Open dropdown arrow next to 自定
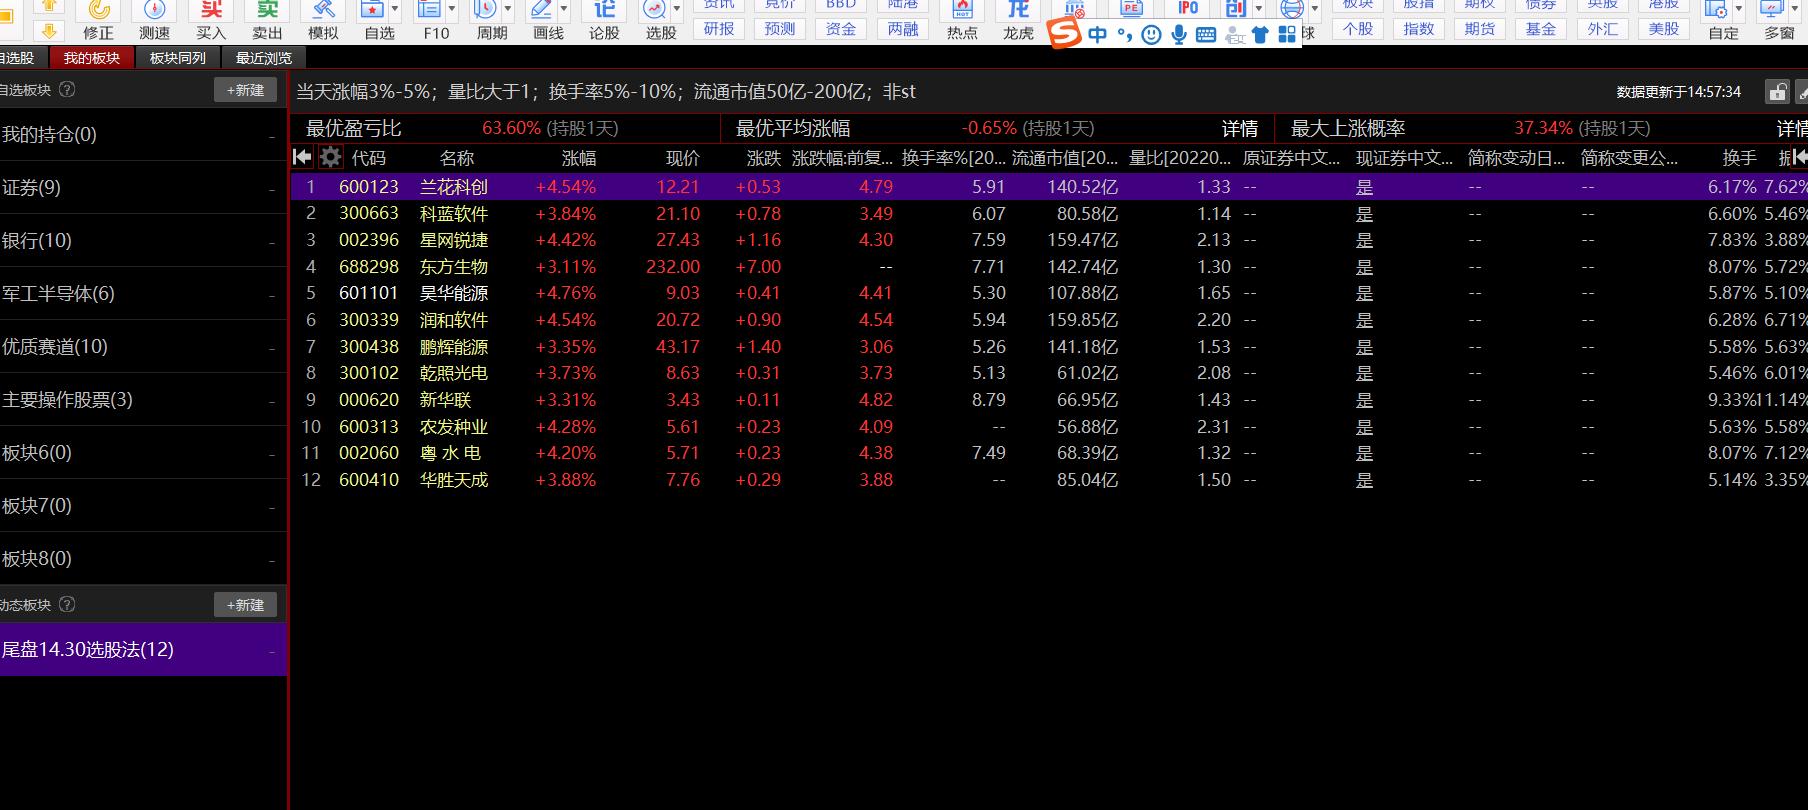1808x810 pixels. click(1739, 9)
